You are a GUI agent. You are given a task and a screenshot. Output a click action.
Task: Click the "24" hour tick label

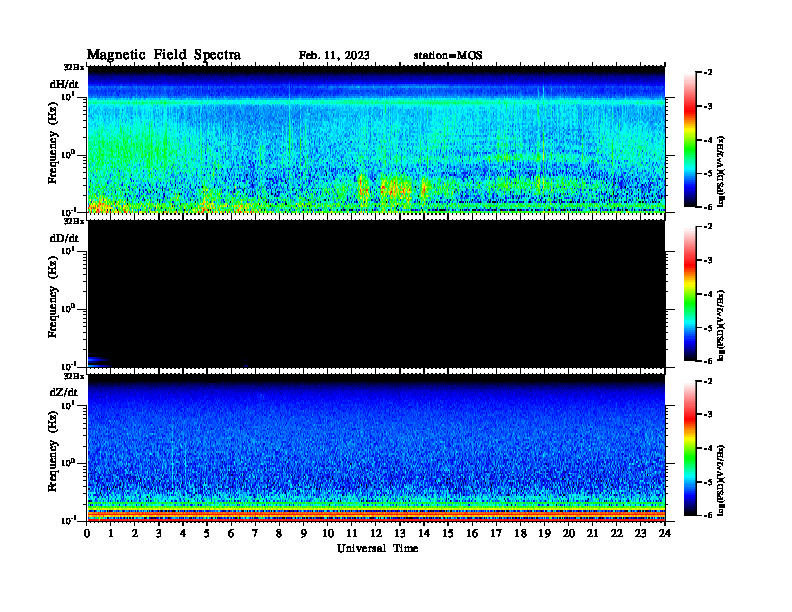(665, 533)
